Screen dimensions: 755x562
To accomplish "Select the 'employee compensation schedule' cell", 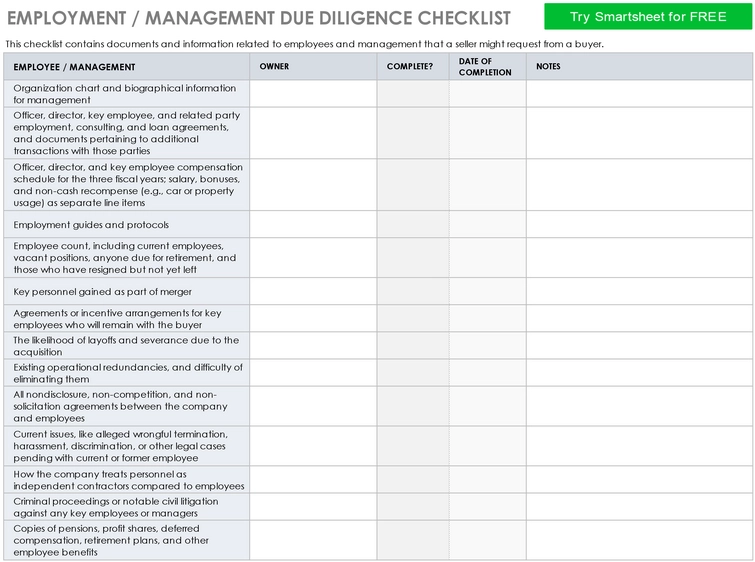I will [x=127, y=185].
